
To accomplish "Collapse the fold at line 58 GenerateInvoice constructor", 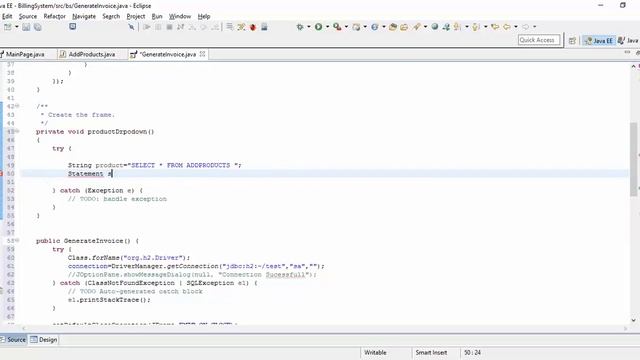I will tap(17, 240).
